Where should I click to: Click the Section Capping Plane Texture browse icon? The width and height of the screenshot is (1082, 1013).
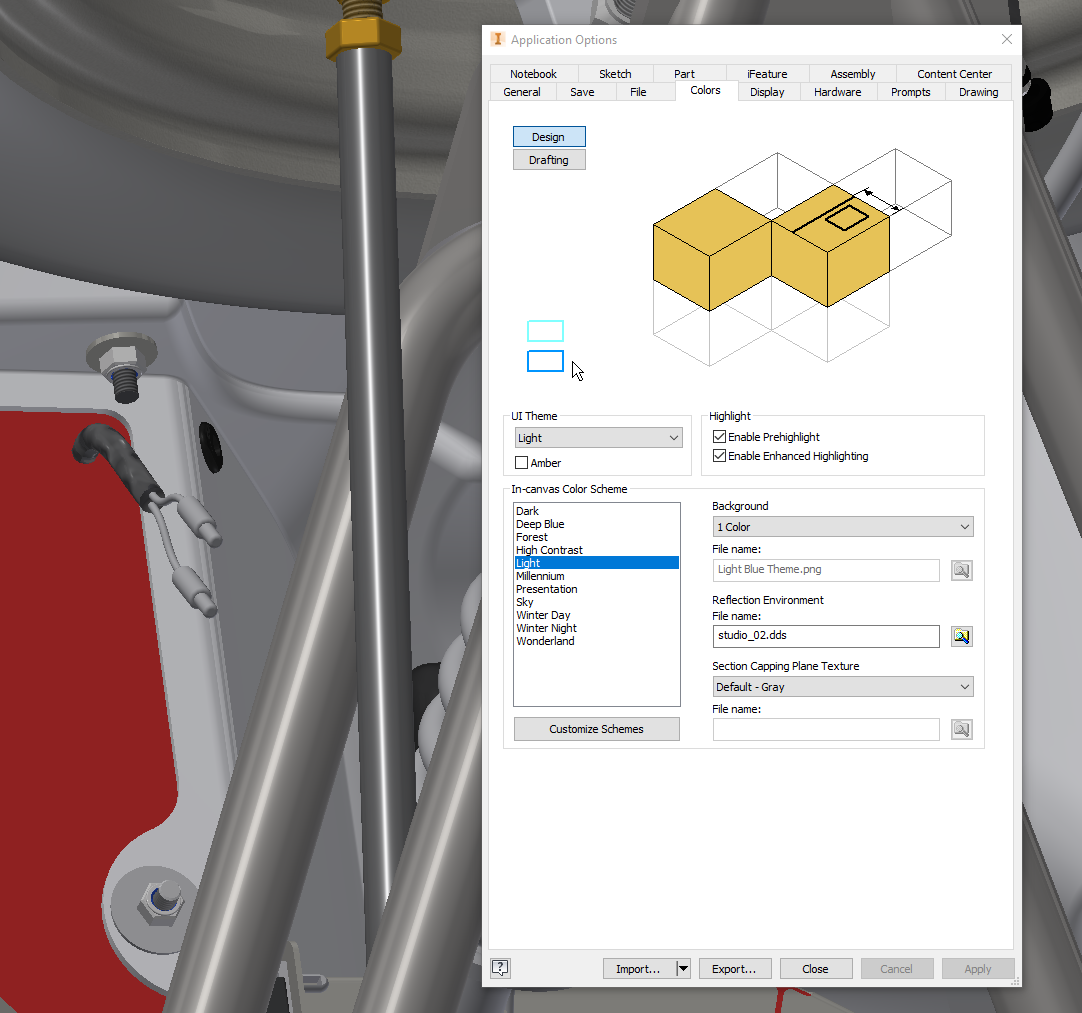point(961,729)
